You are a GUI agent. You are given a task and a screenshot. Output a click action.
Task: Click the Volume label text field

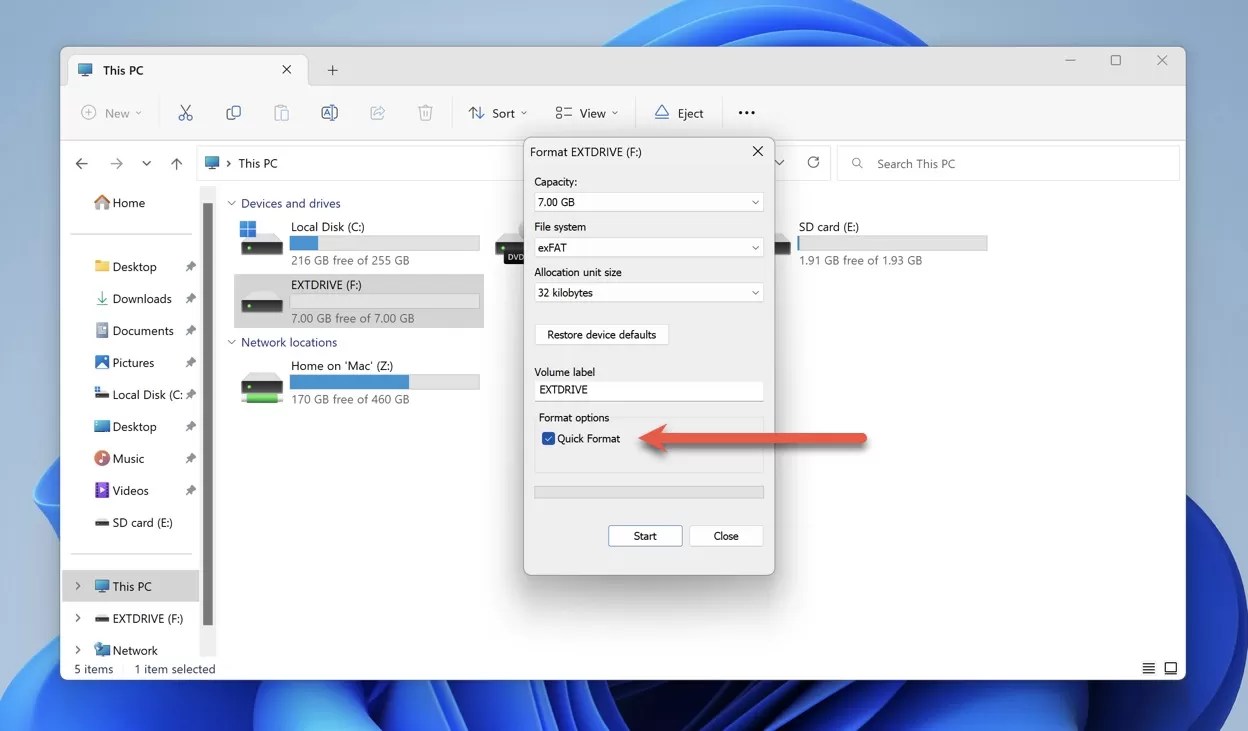[x=648, y=390]
